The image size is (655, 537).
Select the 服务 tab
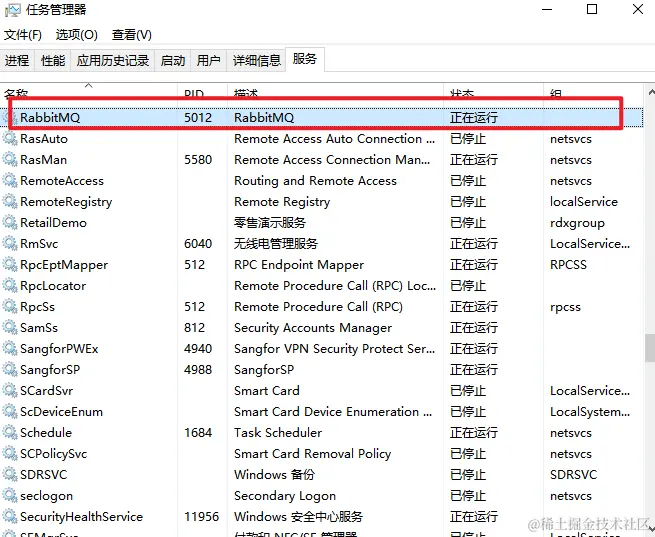point(305,59)
